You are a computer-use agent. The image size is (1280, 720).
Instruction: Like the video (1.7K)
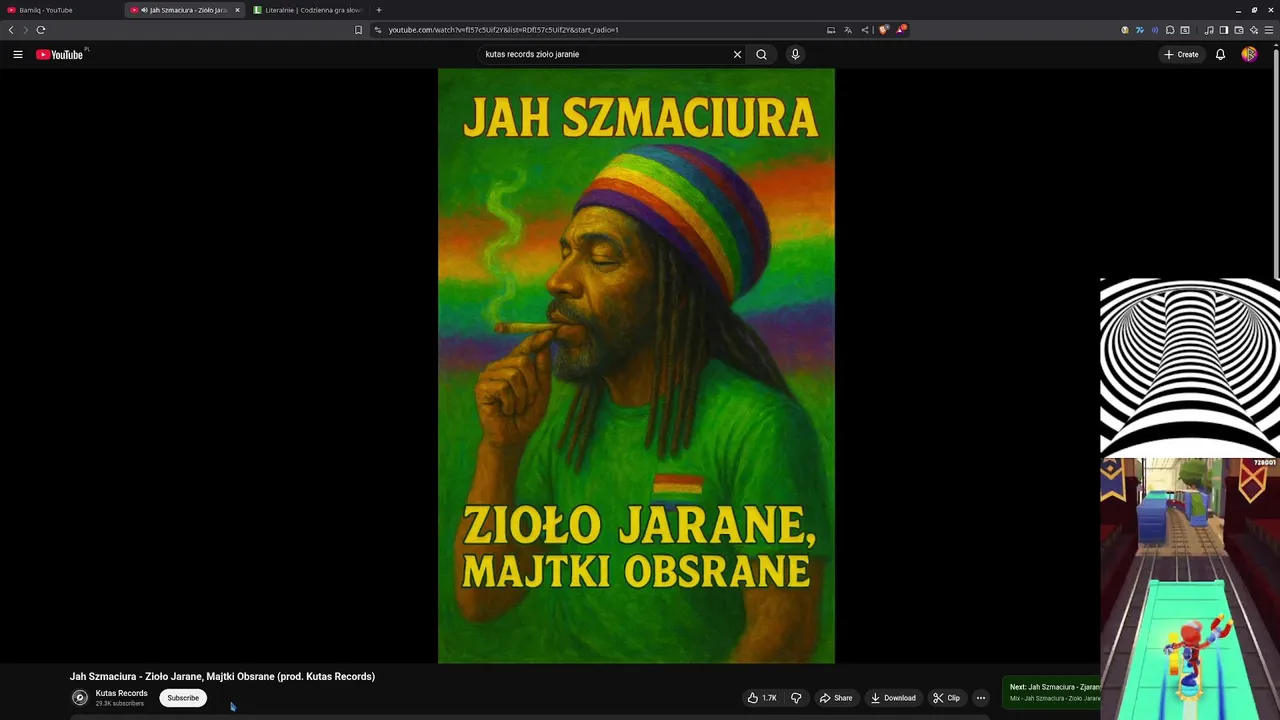point(762,698)
